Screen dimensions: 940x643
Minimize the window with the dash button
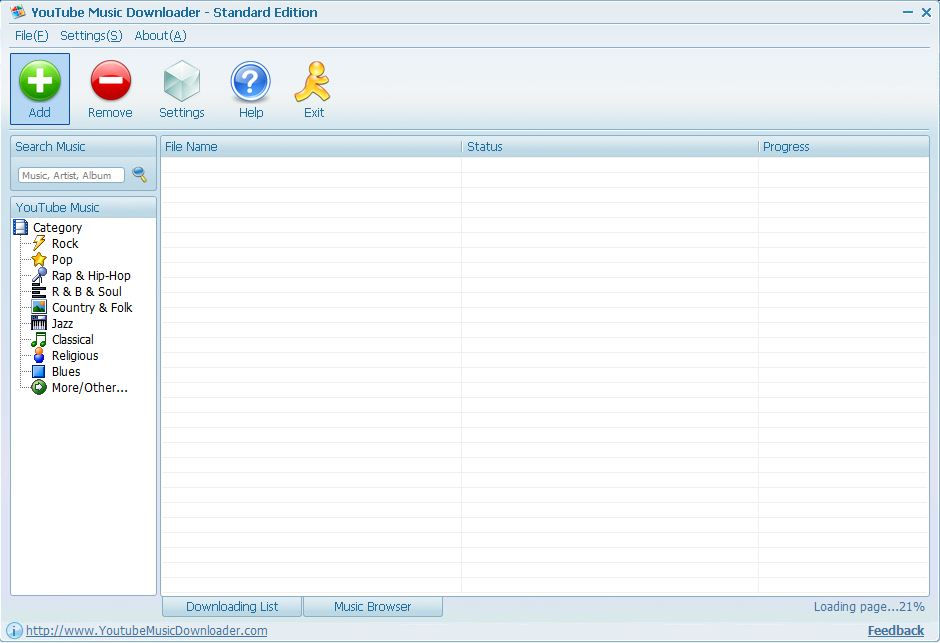pyautogui.click(x=908, y=12)
